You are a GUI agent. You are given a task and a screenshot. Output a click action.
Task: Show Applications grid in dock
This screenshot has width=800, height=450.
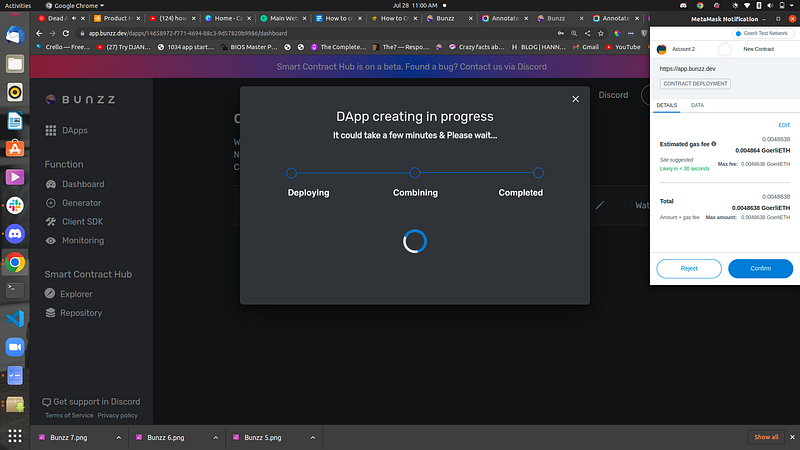pyautogui.click(x=15, y=436)
